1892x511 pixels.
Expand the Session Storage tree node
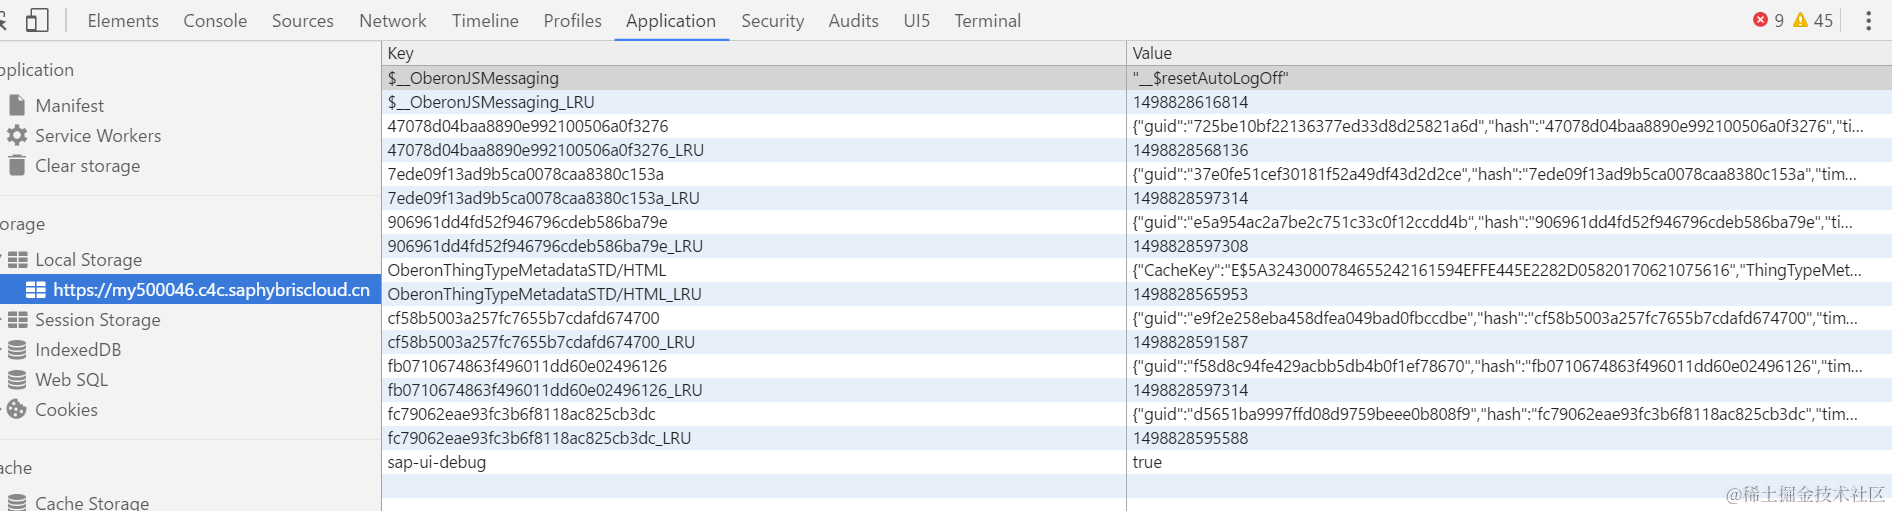tap(2, 320)
